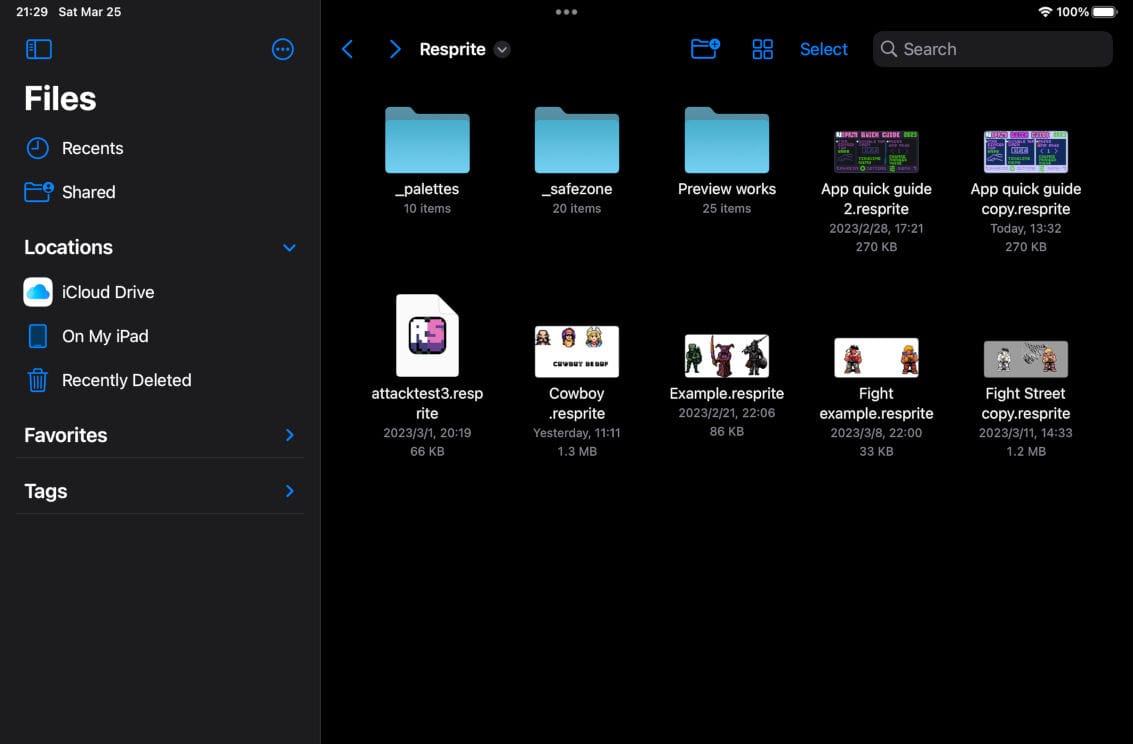Open On My iPad location
This screenshot has width=1133, height=744.
[104, 336]
